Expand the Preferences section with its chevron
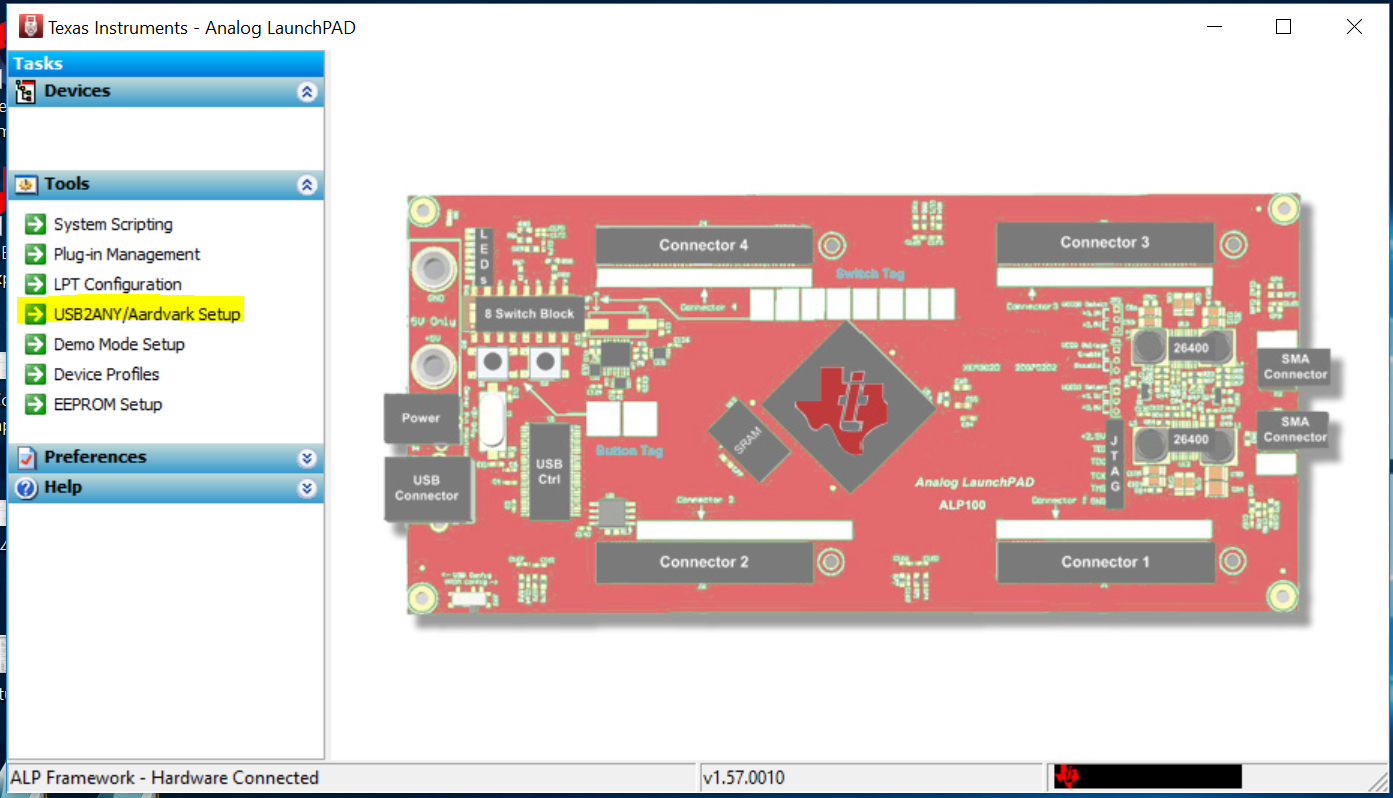The image size is (1393, 798). [x=307, y=458]
